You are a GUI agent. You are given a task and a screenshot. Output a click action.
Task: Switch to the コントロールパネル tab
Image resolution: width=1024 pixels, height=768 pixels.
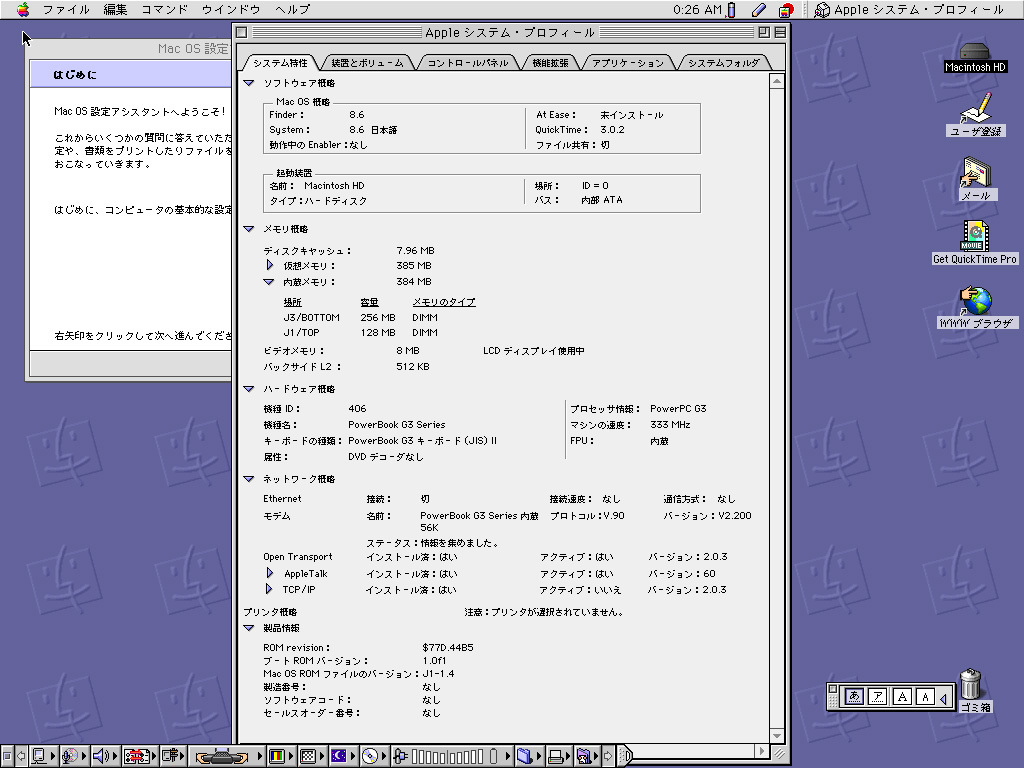click(468, 63)
